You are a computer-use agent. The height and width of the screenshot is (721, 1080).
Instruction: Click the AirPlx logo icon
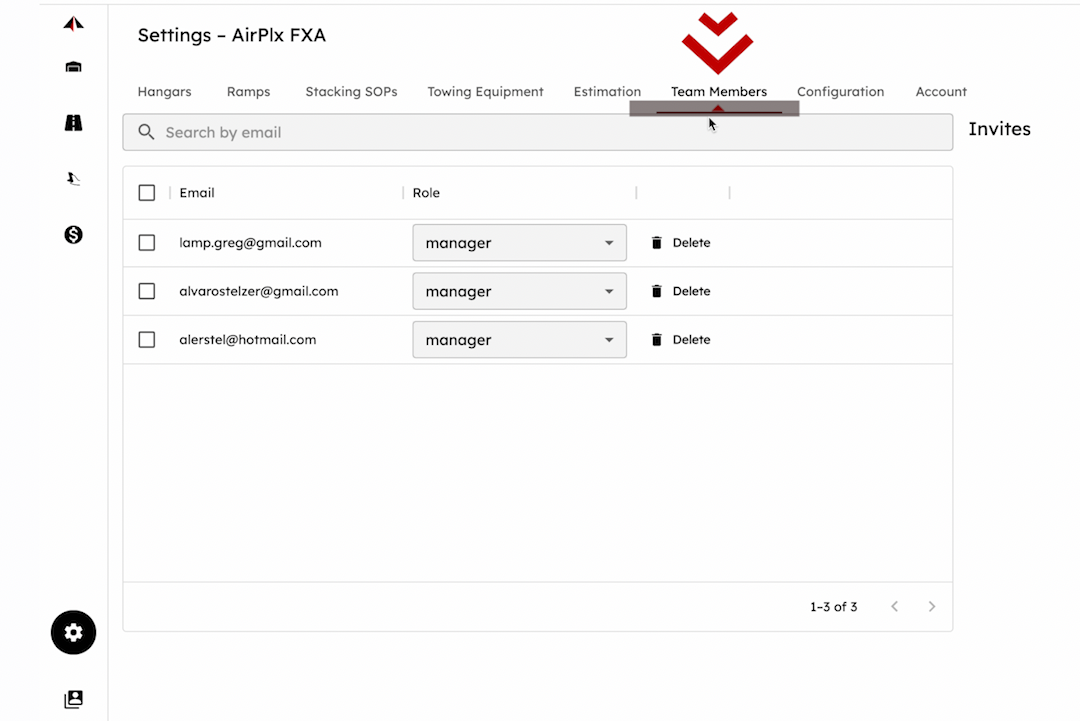[x=73, y=24]
